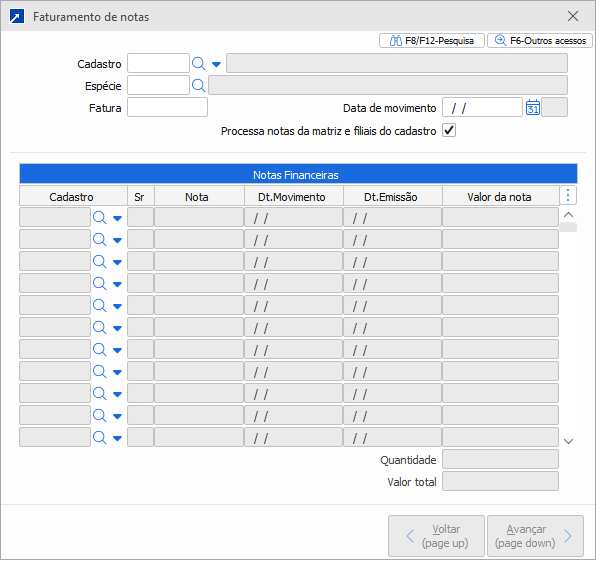Expand the Cadastro dropdown arrow at top
The height and width of the screenshot is (567, 610).
tap(216, 65)
